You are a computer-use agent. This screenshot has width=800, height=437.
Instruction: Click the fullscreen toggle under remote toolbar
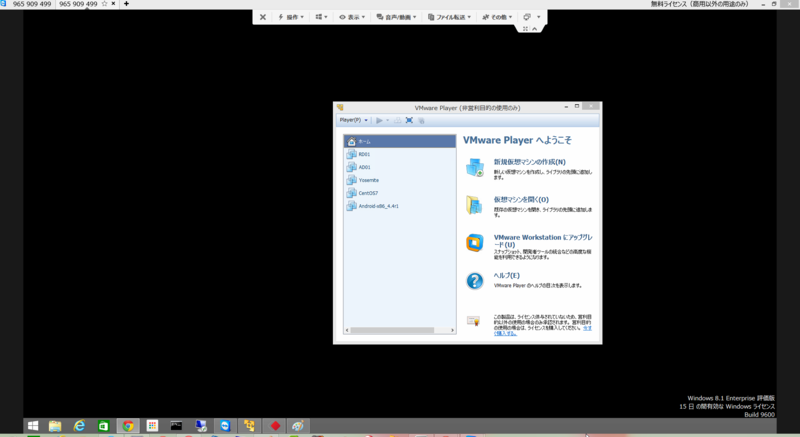coord(525,29)
